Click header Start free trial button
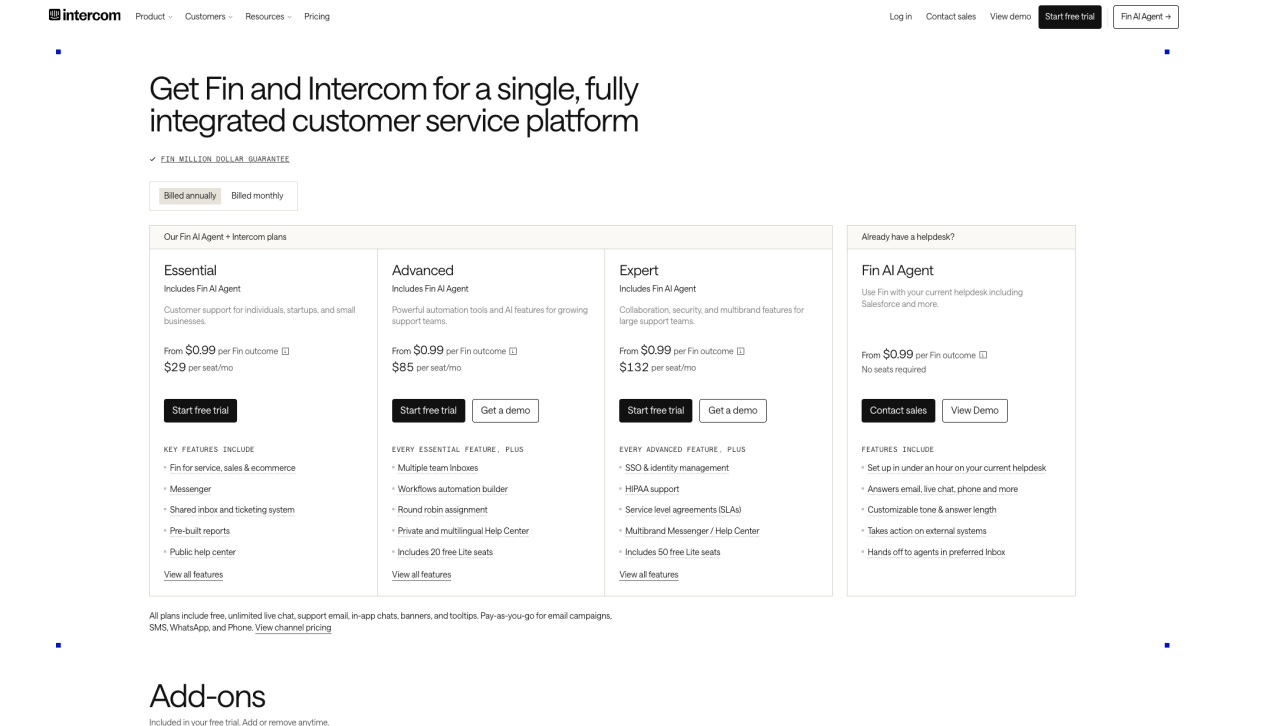This screenshot has height=726, width=1265. (1070, 17)
